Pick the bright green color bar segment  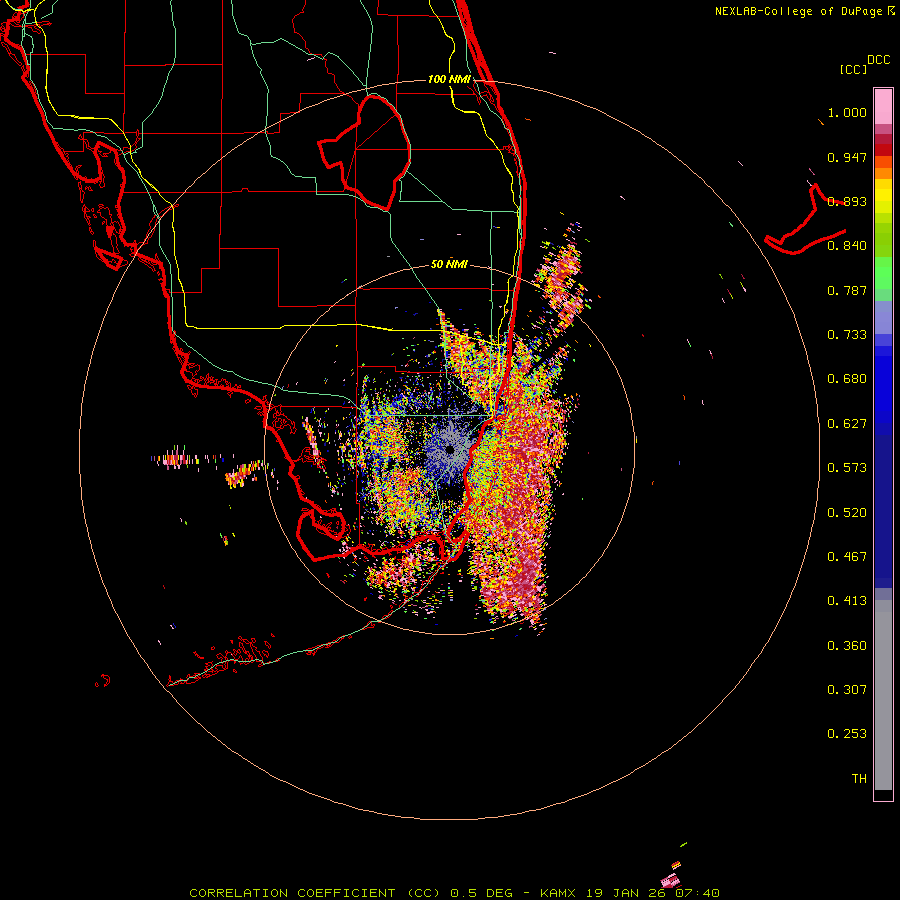[x=883, y=273]
